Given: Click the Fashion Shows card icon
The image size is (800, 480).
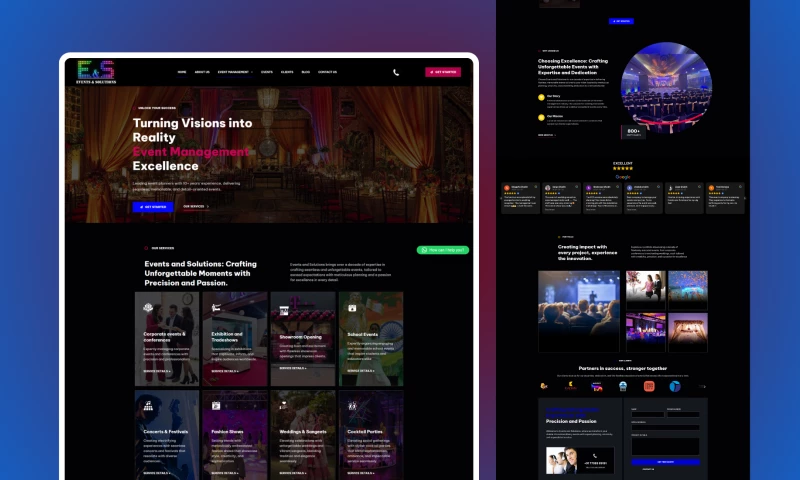Looking at the screenshot, I should coord(216,406).
